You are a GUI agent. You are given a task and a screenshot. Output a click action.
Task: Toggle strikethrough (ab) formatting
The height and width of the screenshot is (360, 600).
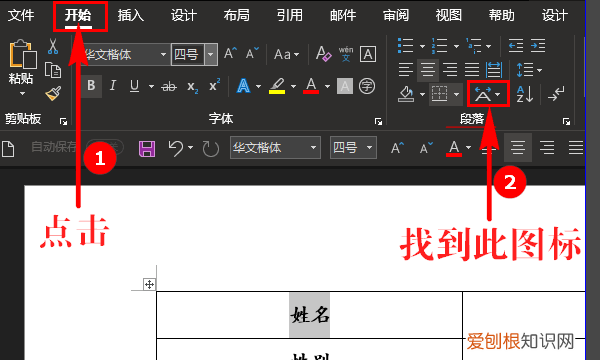pyautogui.click(x=169, y=86)
